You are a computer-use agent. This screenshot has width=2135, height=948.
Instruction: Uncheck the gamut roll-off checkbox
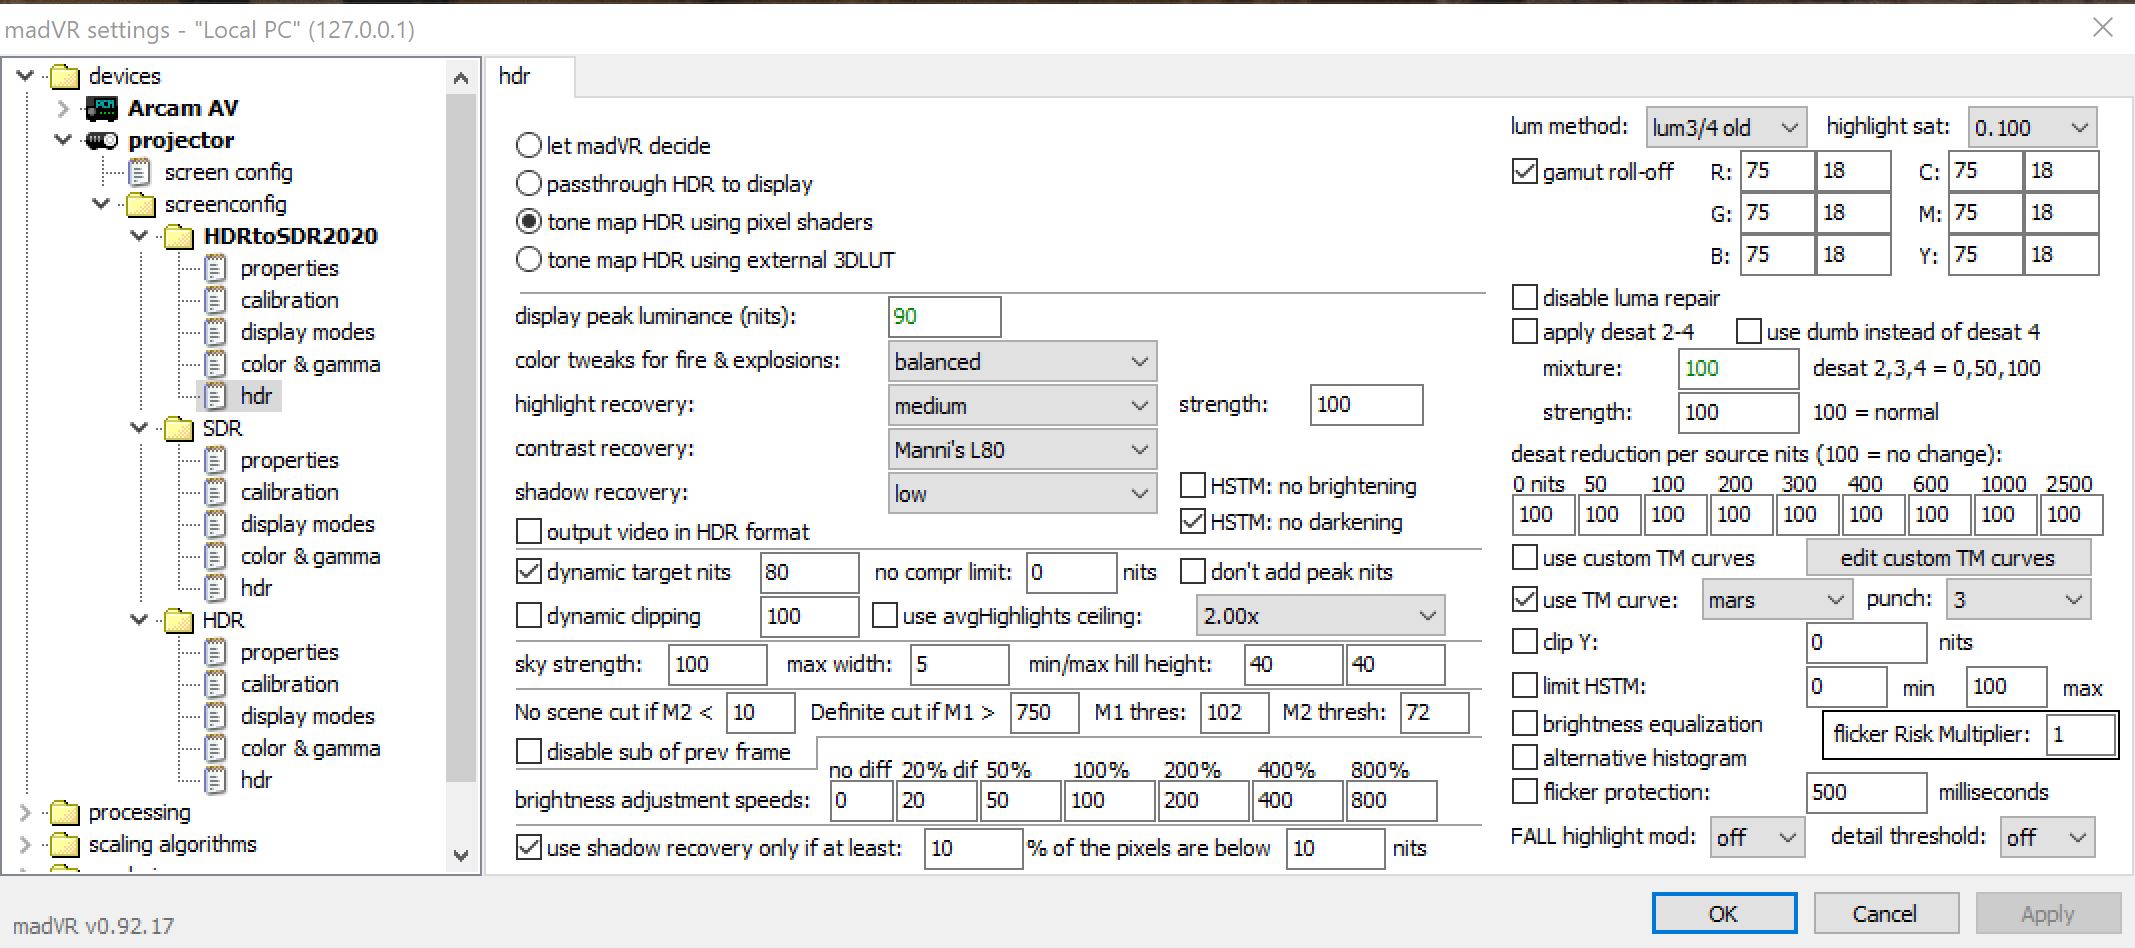(1524, 172)
